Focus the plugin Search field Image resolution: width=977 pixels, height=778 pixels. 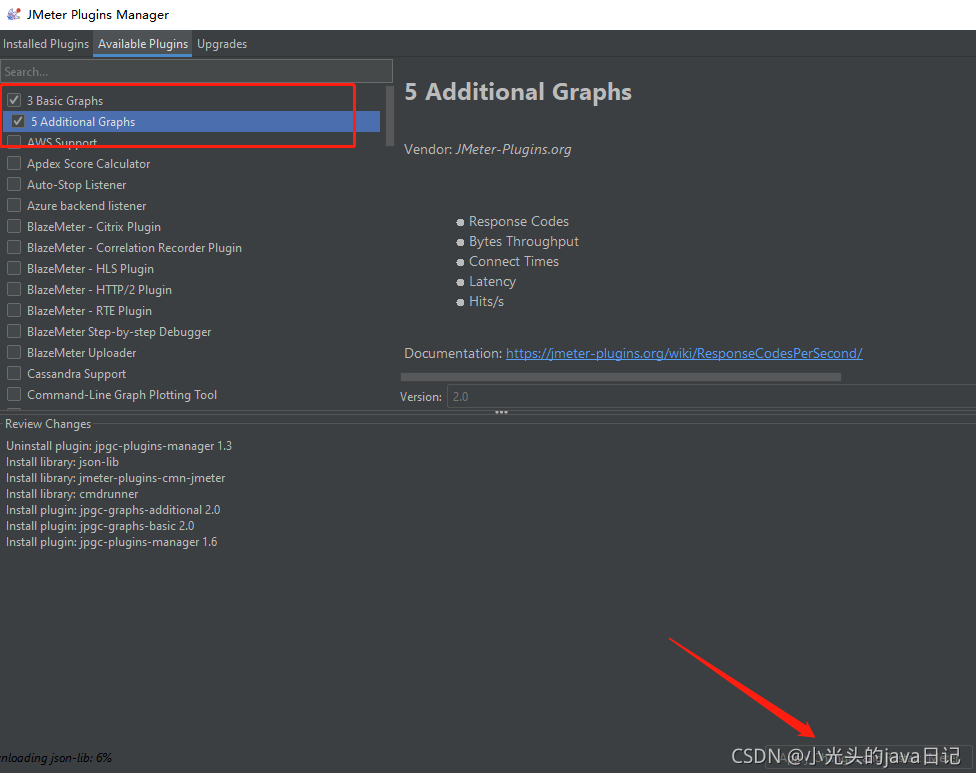(196, 71)
